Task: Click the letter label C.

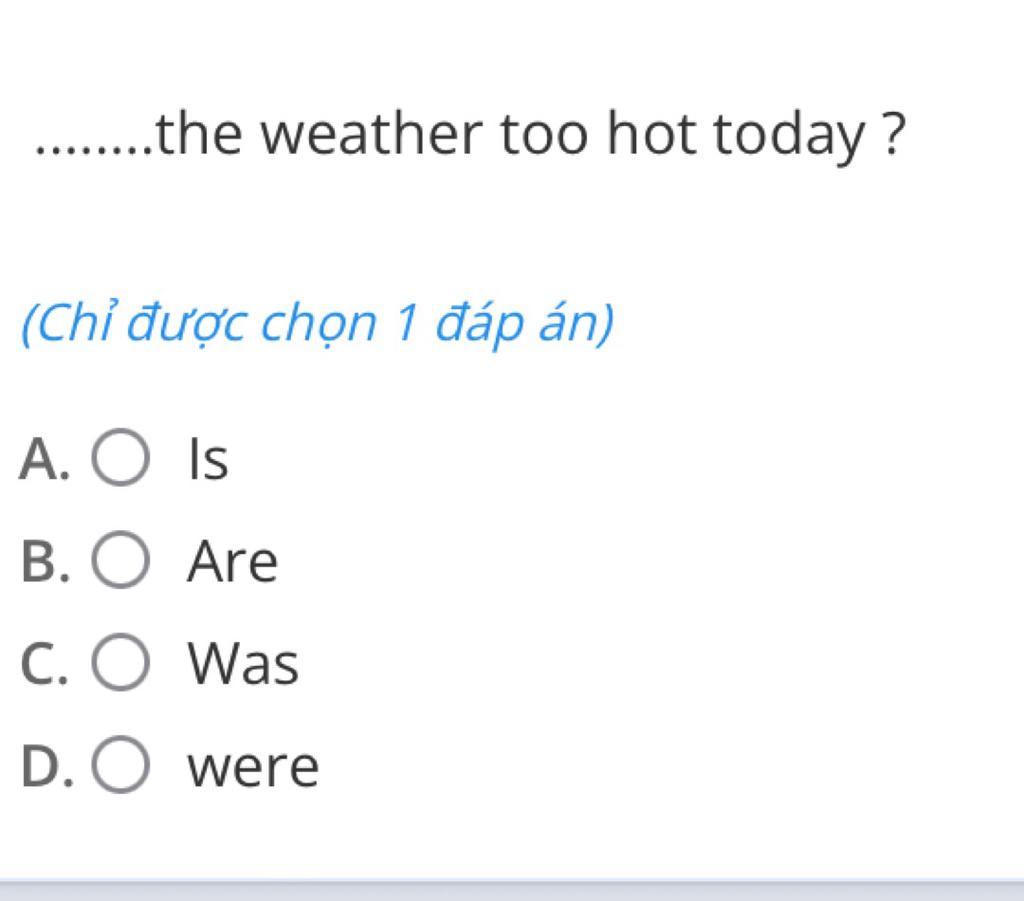Action: pyautogui.click(x=44, y=663)
